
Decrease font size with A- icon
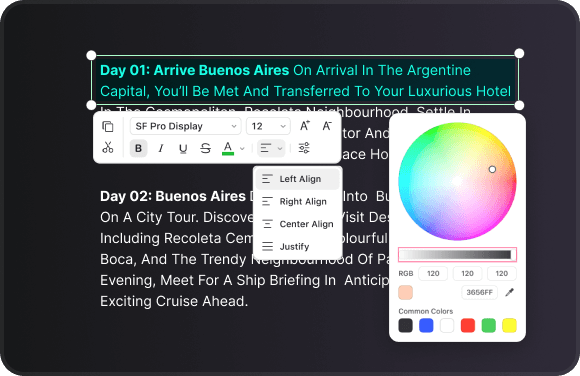[x=327, y=126]
